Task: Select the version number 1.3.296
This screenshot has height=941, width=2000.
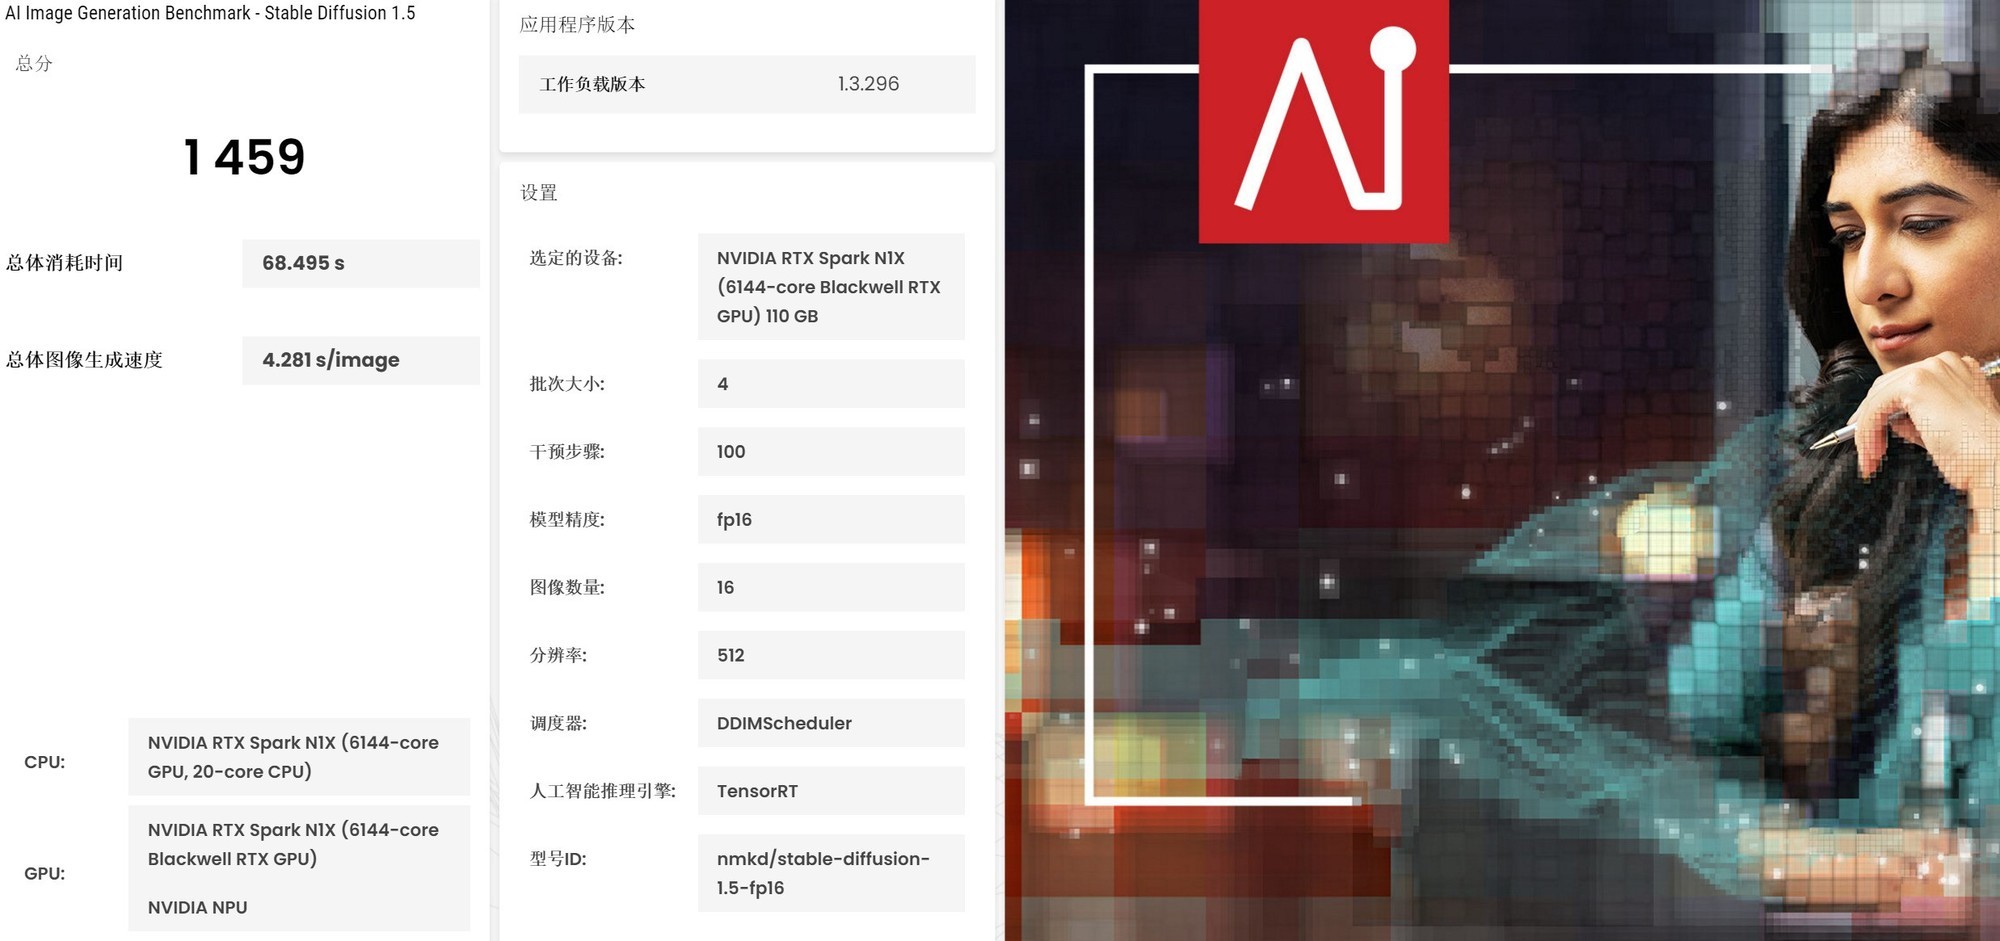Action: [x=869, y=84]
